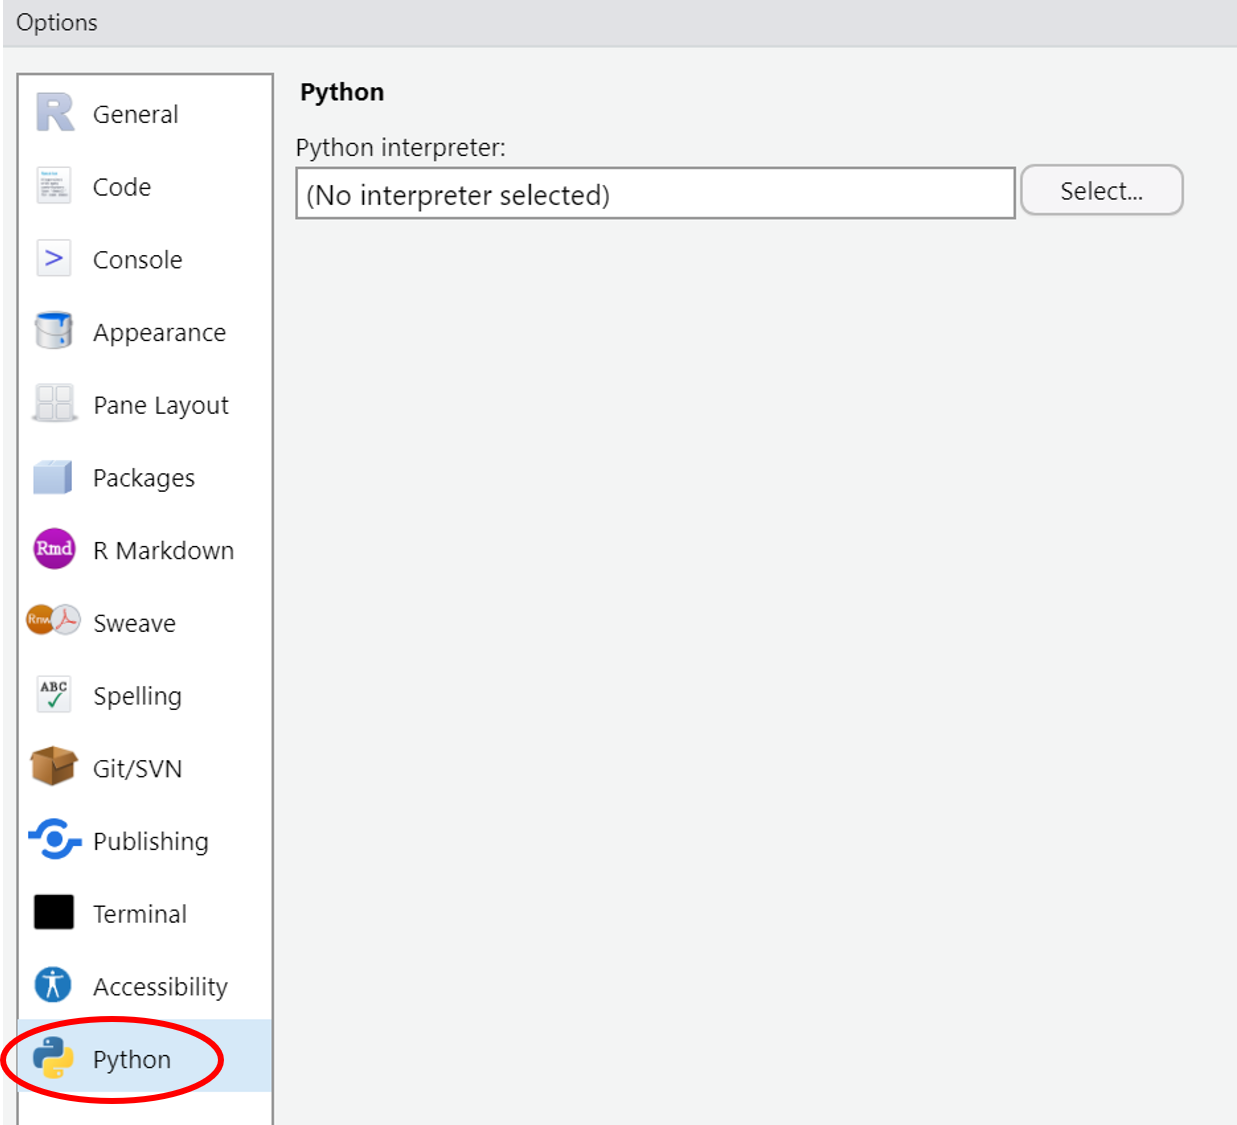The height and width of the screenshot is (1125, 1237).
Task: Open the Sweave section
Action: 145,623
